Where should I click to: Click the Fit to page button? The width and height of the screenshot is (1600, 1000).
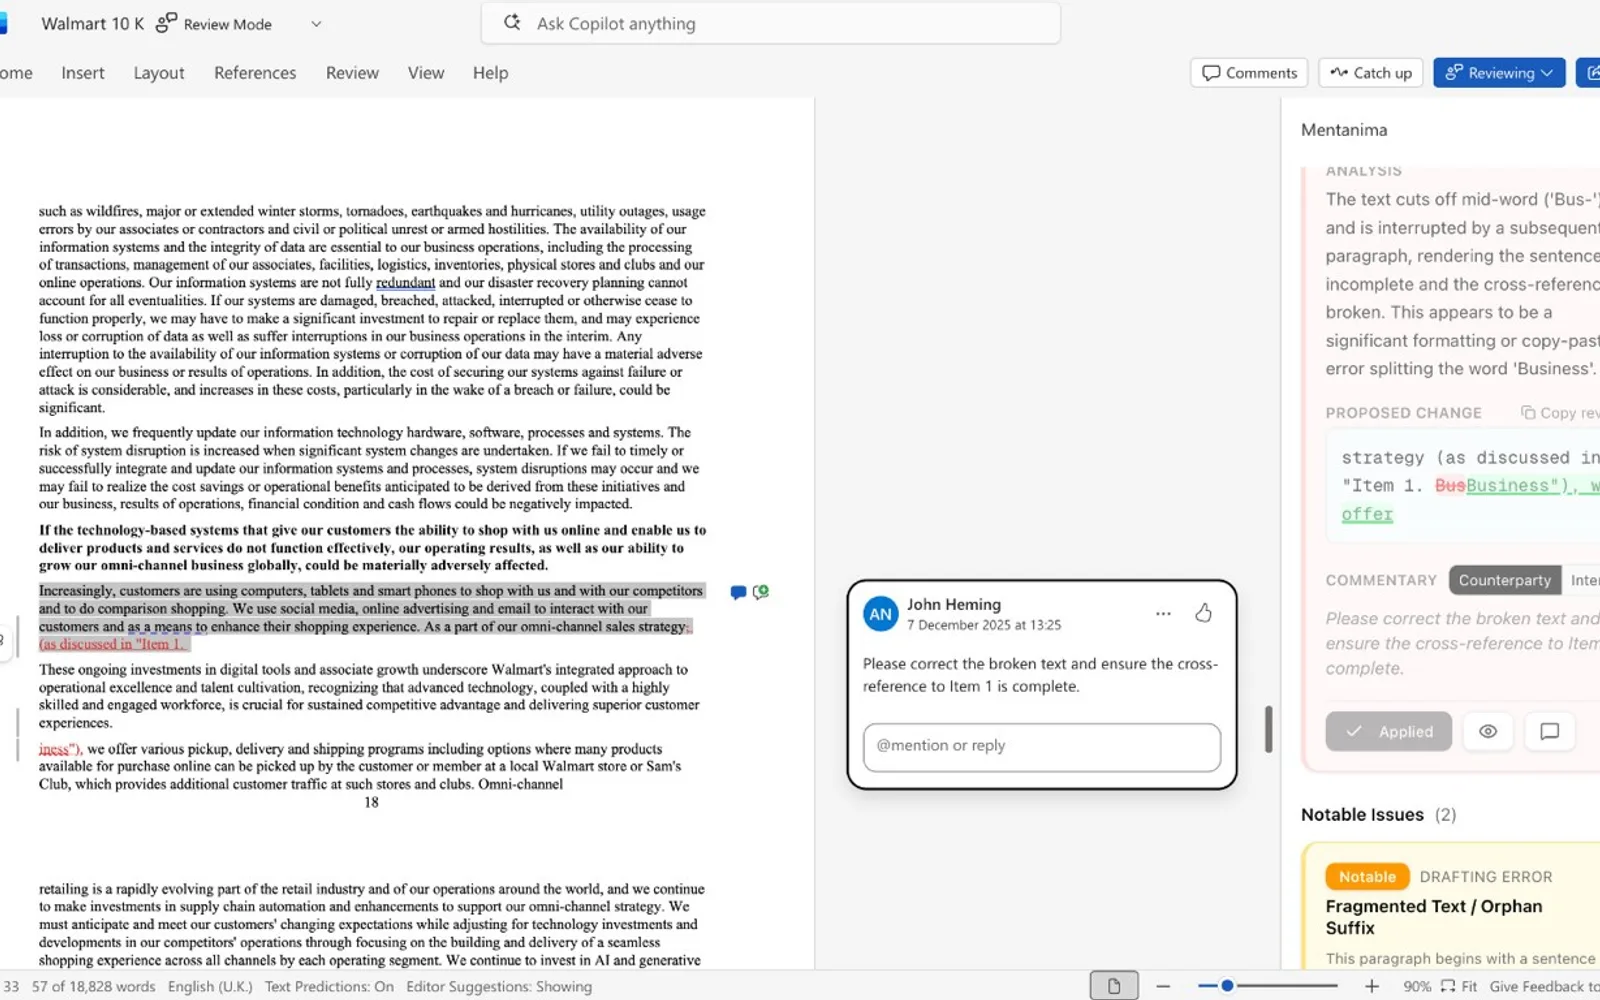coord(1459,986)
